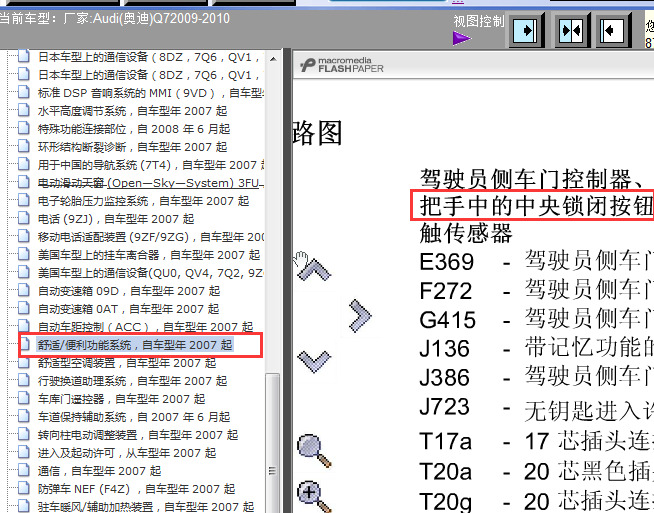Open 用于中国的导航系统 (7T4) entry
Image resolution: width=654 pixels, height=513 pixels.
(151, 165)
